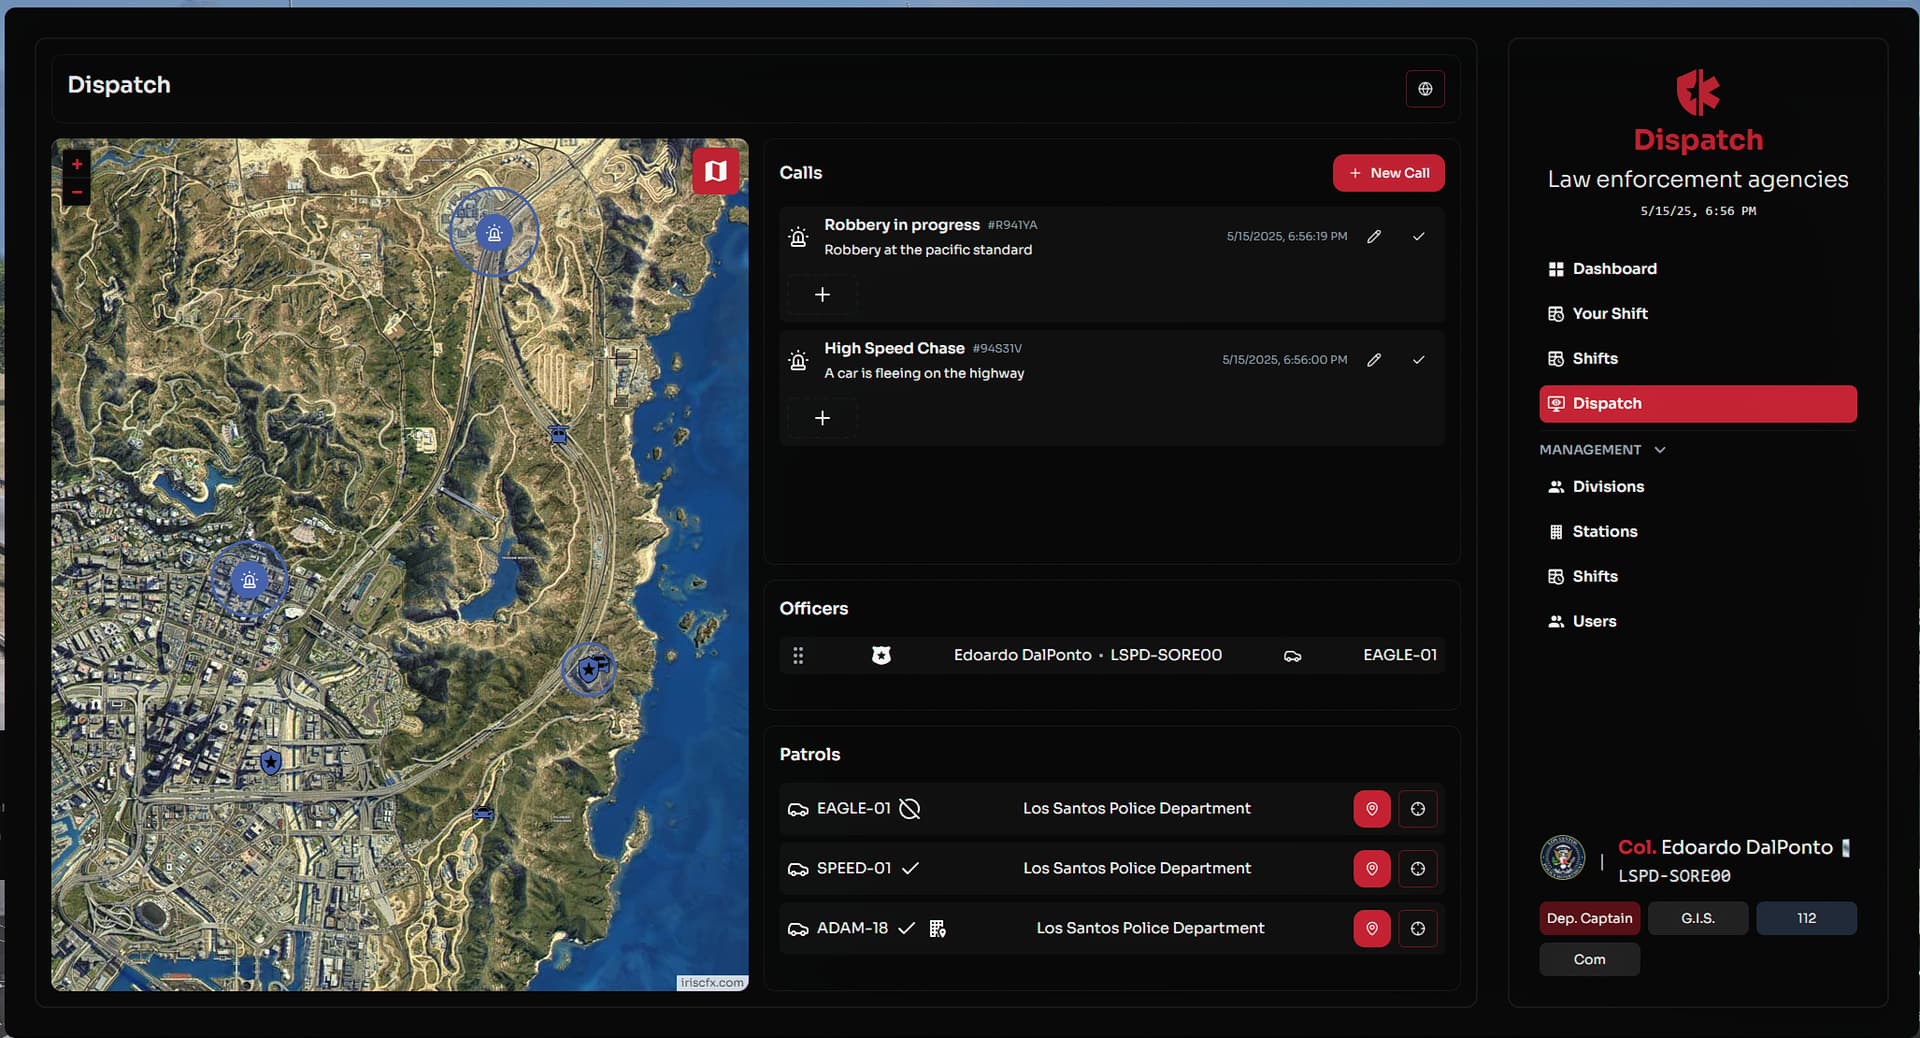
Task: Expand add unit under High Speed Chase
Action: [x=822, y=418]
